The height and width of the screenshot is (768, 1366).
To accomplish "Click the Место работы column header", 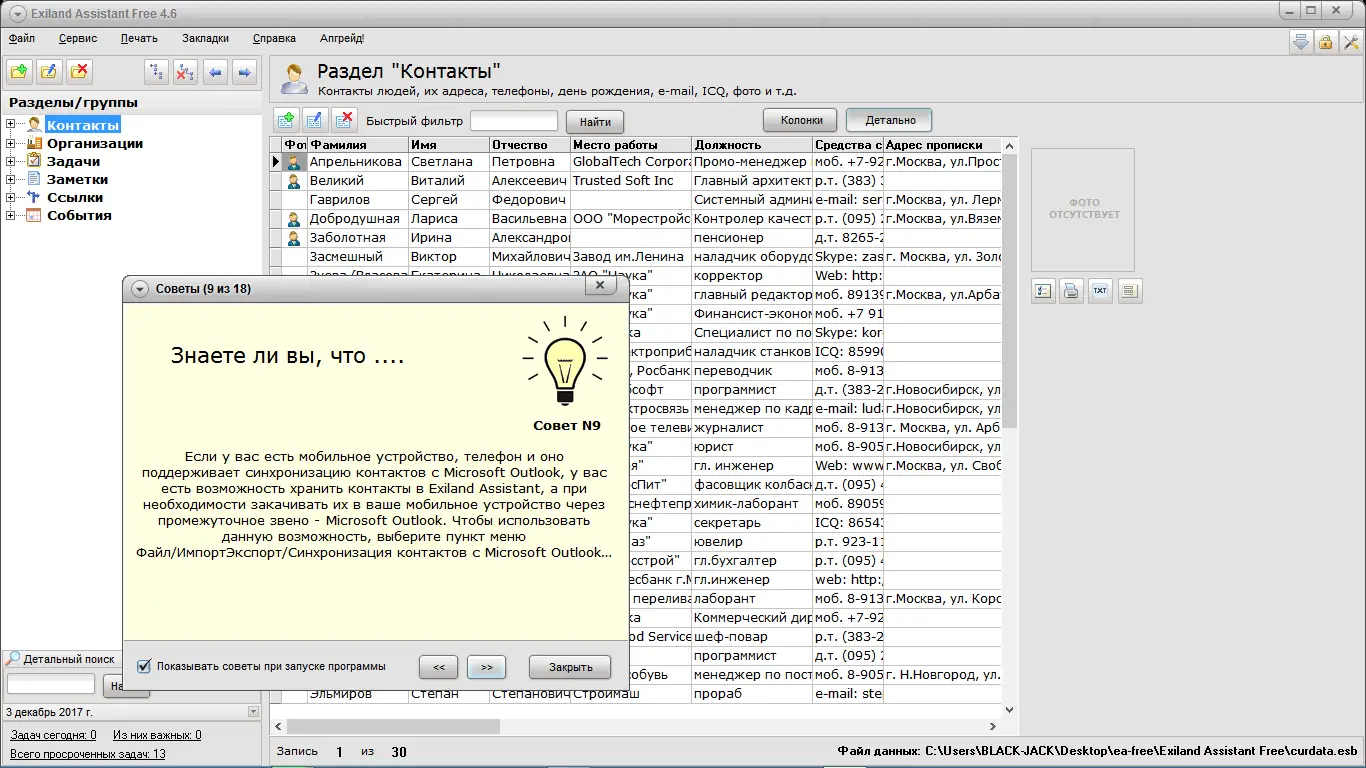I will tap(630, 145).
